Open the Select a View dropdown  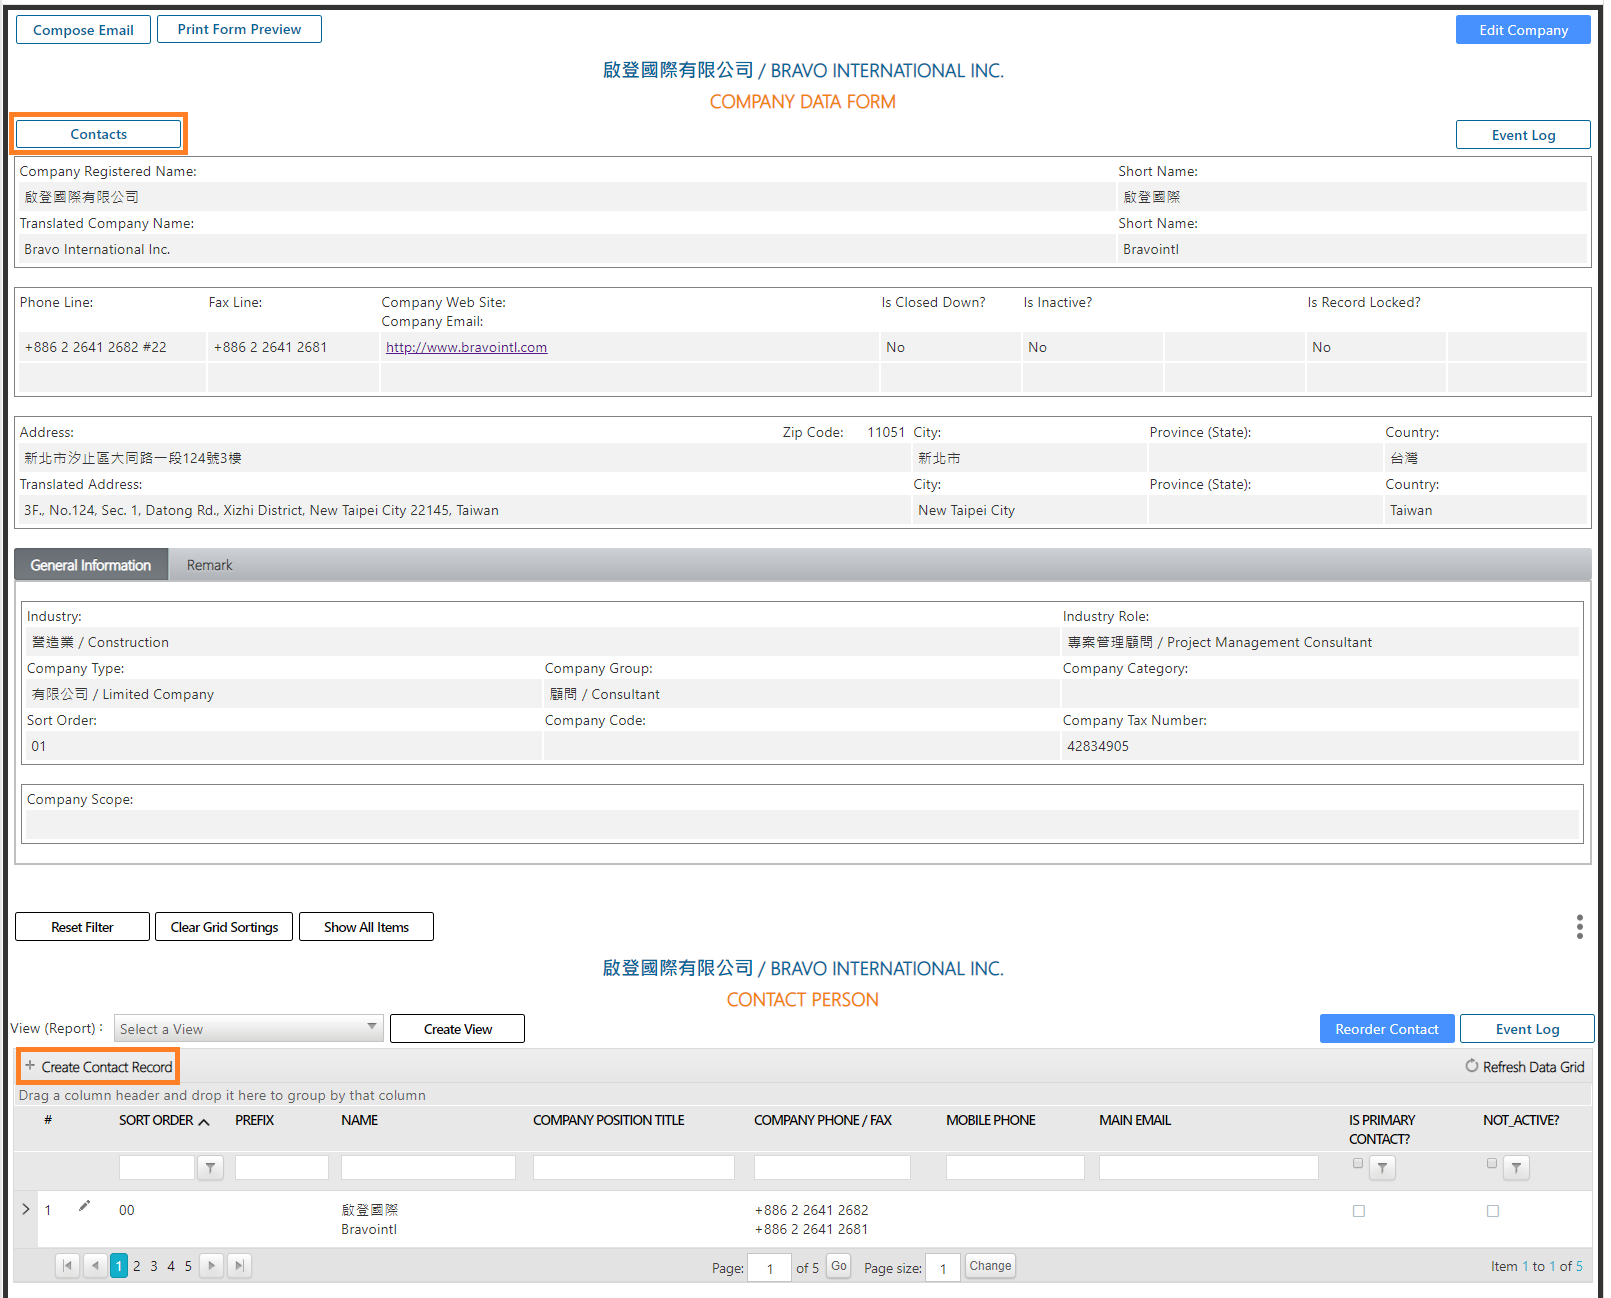click(248, 1028)
